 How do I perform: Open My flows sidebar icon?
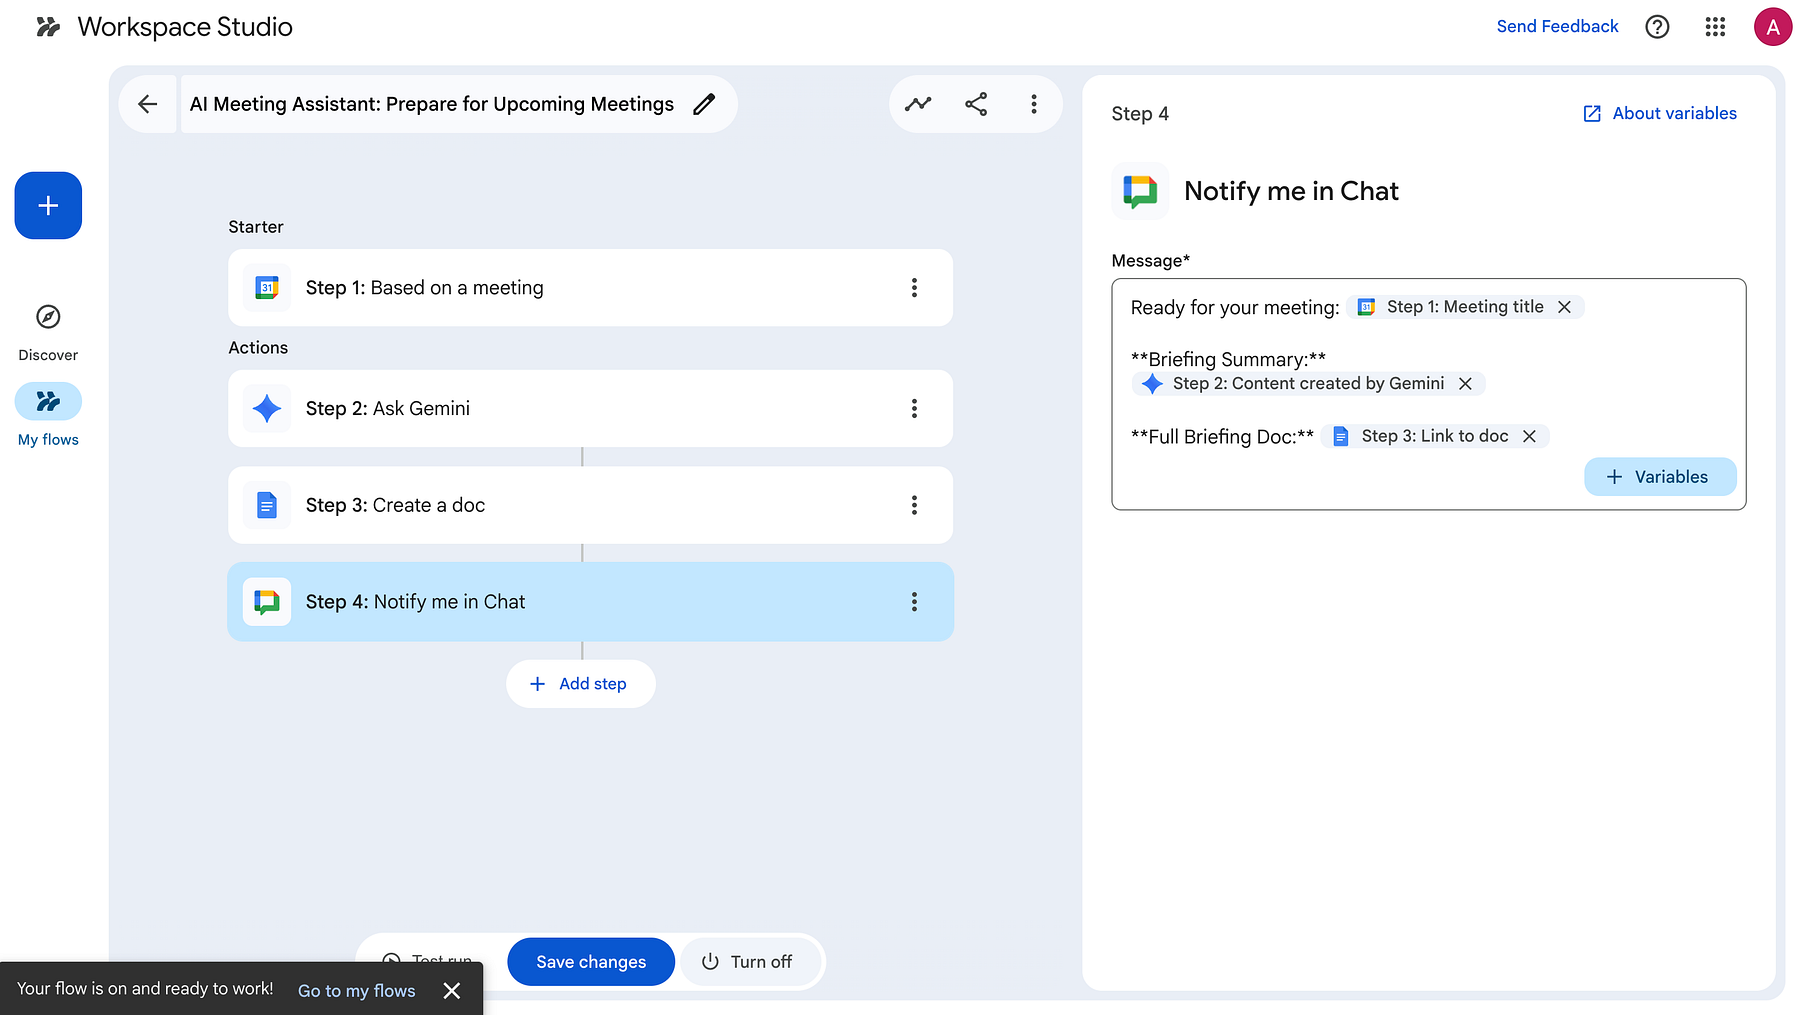[48, 401]
